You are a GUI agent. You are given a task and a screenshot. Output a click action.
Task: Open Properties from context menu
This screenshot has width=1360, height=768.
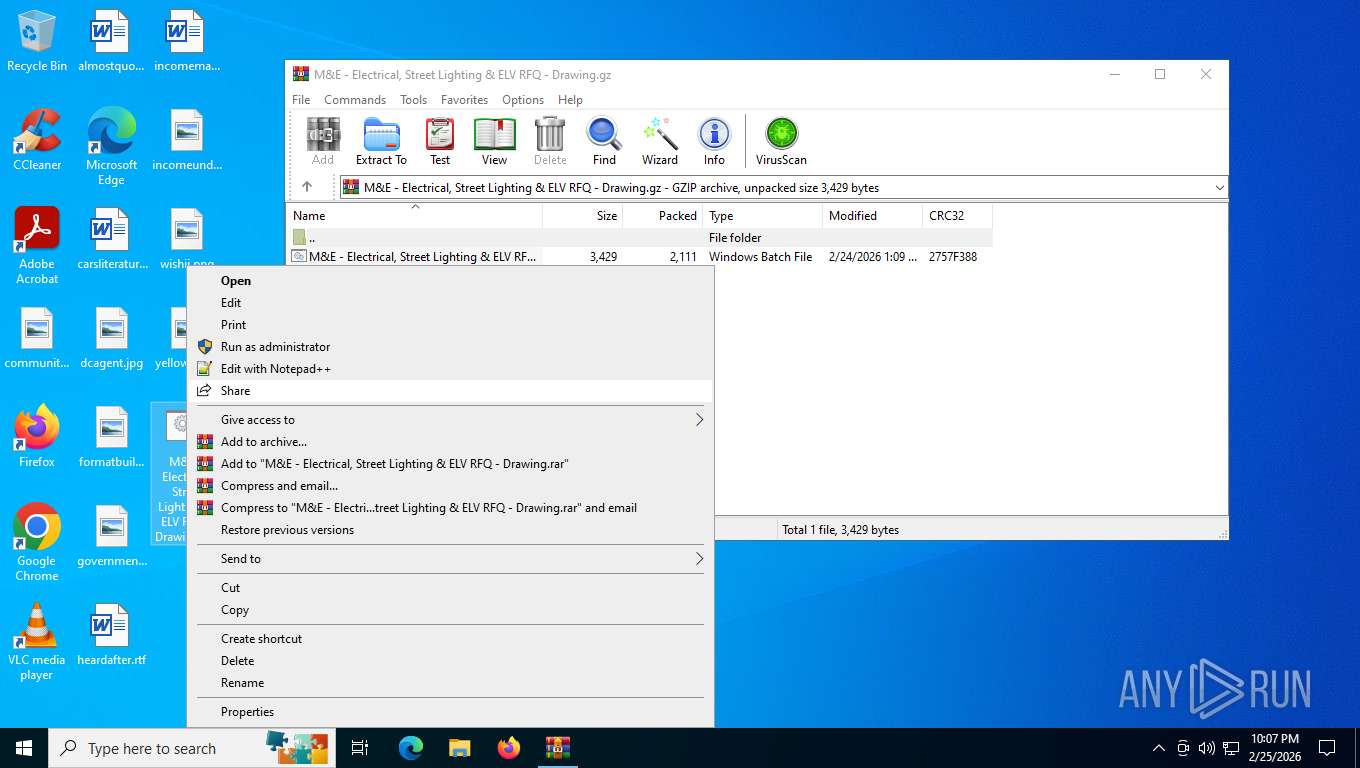[450, 712]
